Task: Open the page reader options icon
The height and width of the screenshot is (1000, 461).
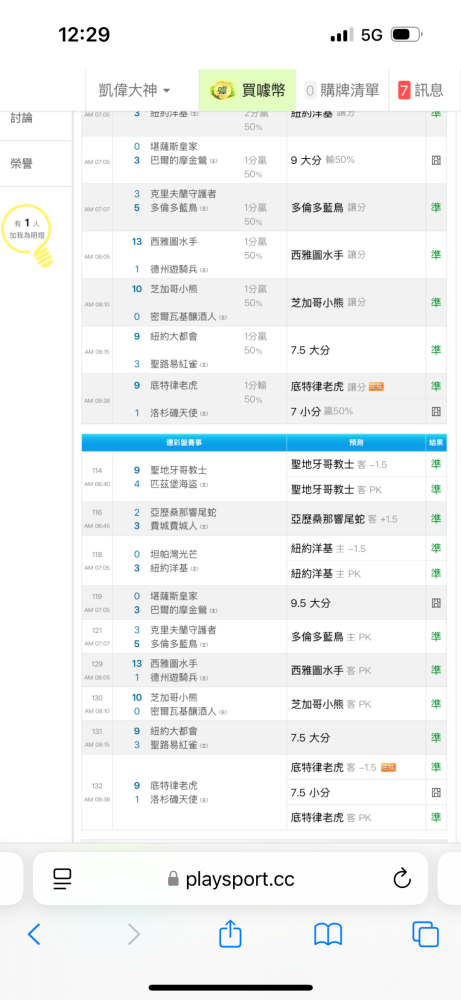Action: [x=62, y=879]
